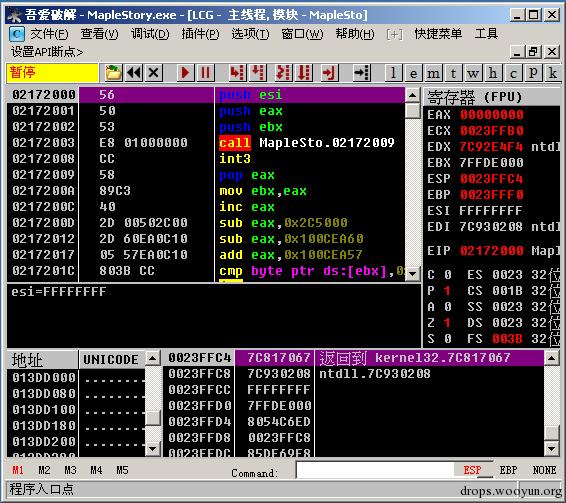Toggle EBP stack tracking mode
Screen dimensions: 566x503
point(508,470)
